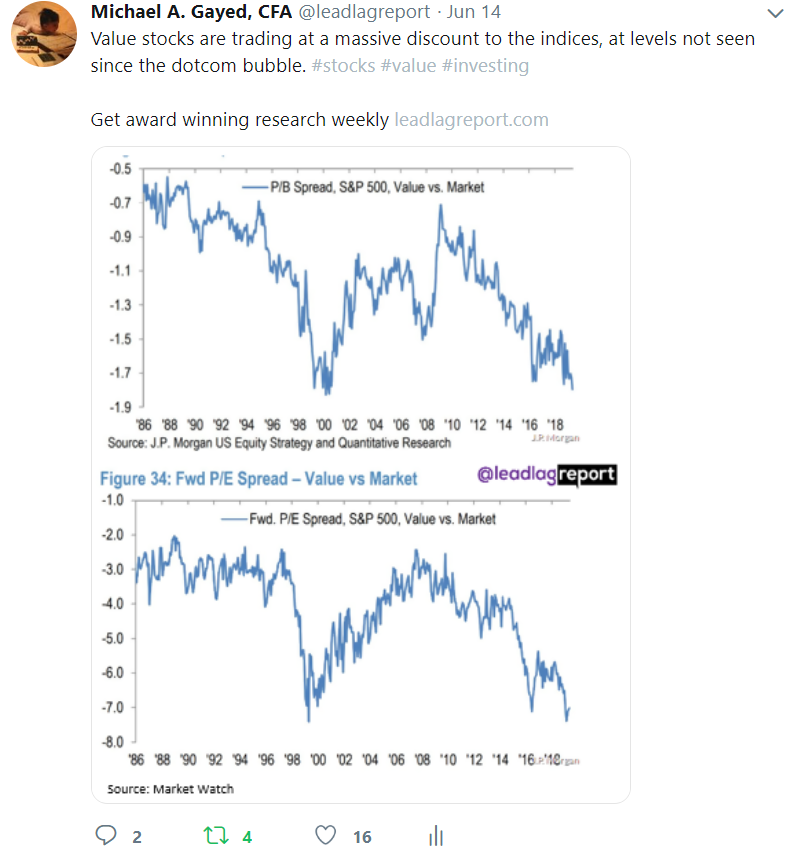
Task: Visit the leadlagreport.com link
Action: click(x=471, y=120)
